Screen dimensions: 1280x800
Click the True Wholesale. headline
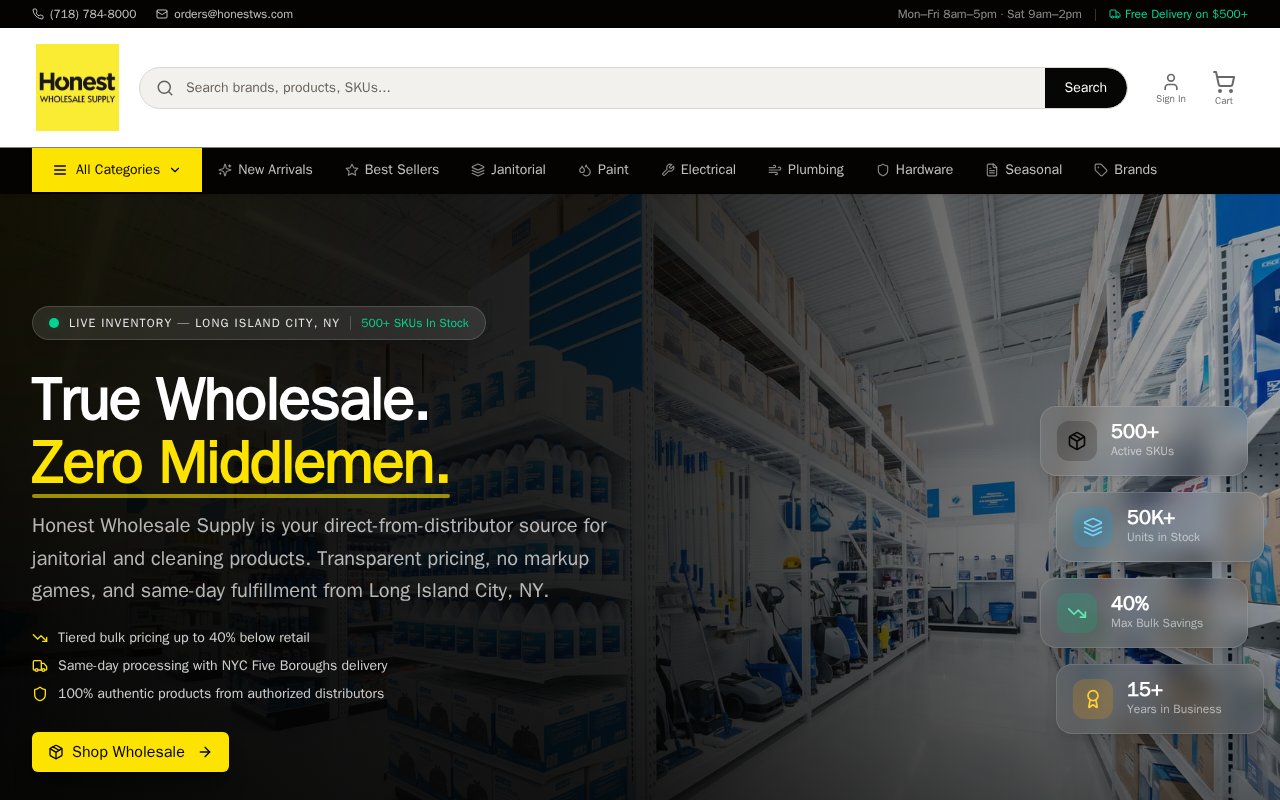coord(231,399)
